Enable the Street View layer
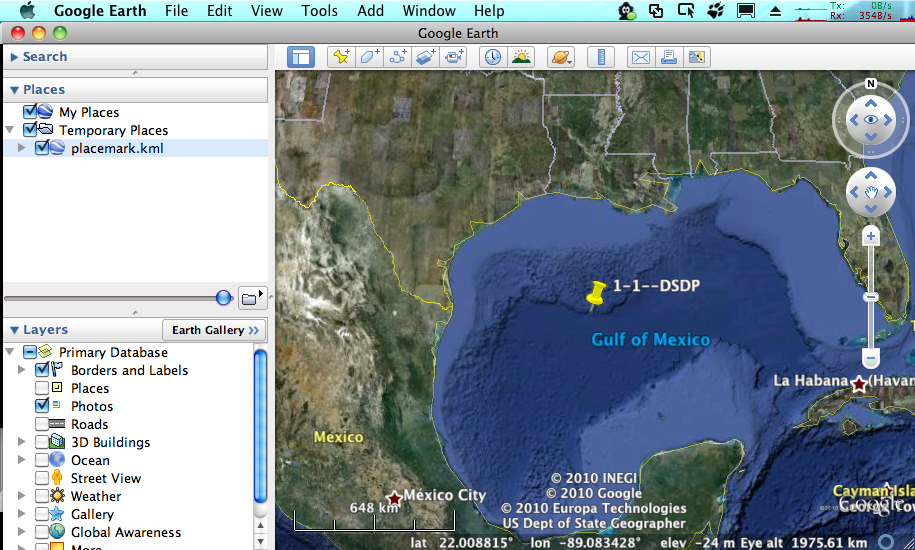The width and height of the screenshot is (915, 550). pos(42,478)
